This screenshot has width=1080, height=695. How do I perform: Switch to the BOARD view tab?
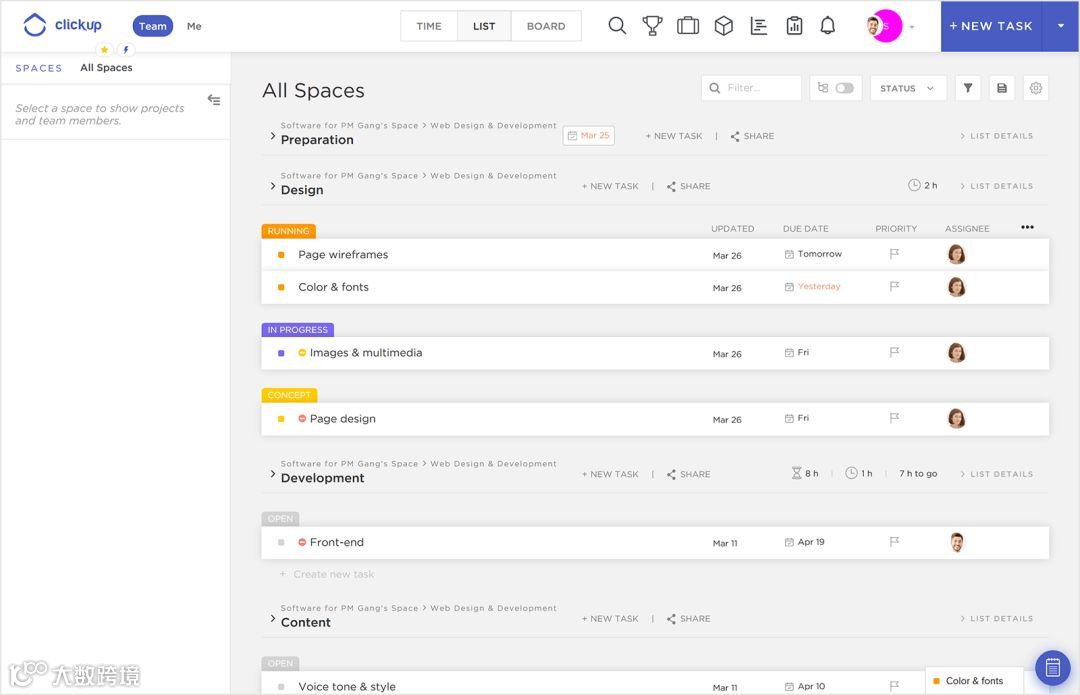pyautogui.click(x=546, y=26)
